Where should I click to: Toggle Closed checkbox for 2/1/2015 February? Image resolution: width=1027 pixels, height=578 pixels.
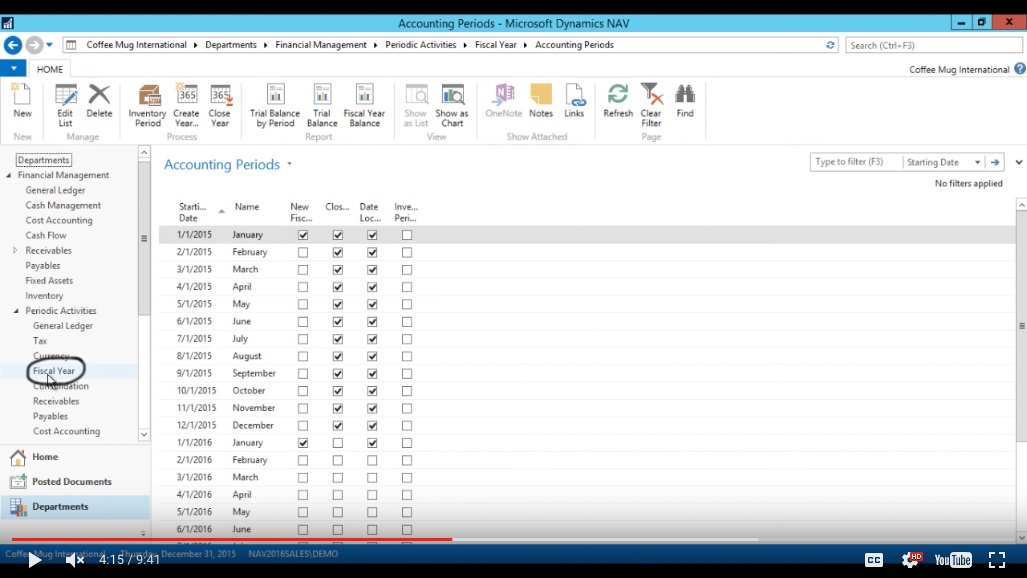[x=337, y=252]
